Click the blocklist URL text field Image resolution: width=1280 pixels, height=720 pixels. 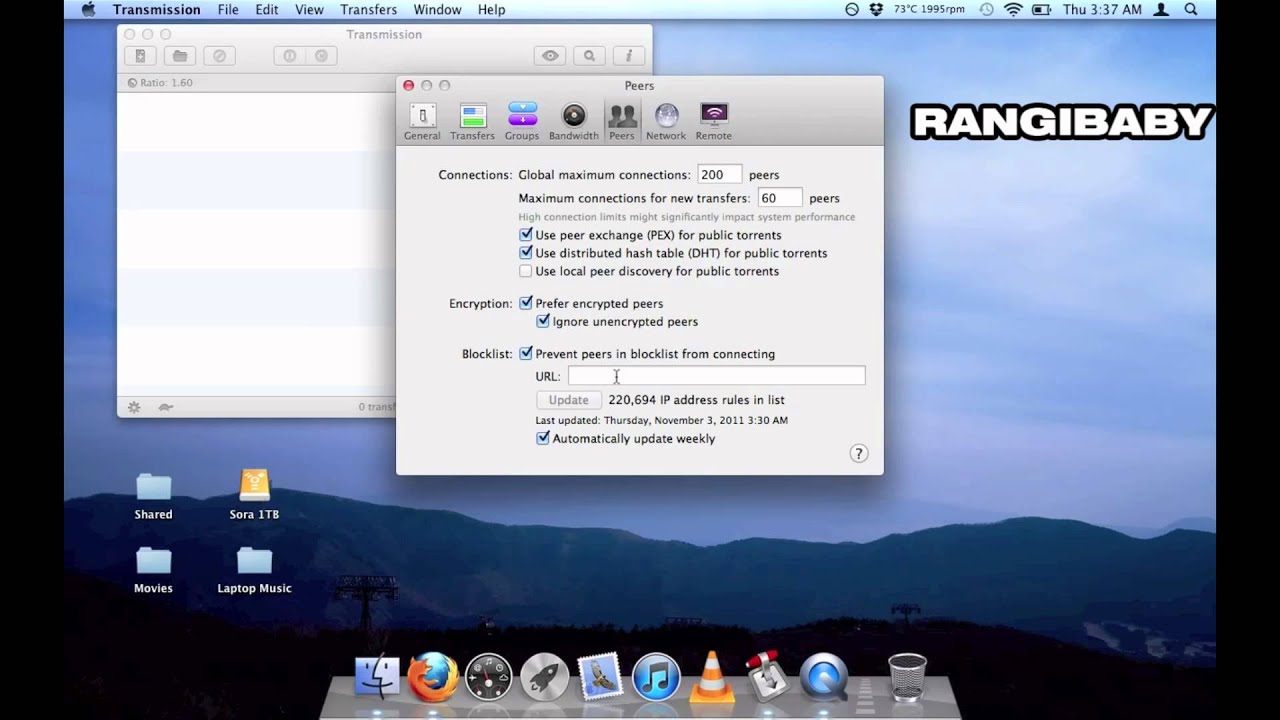(716, 376)
